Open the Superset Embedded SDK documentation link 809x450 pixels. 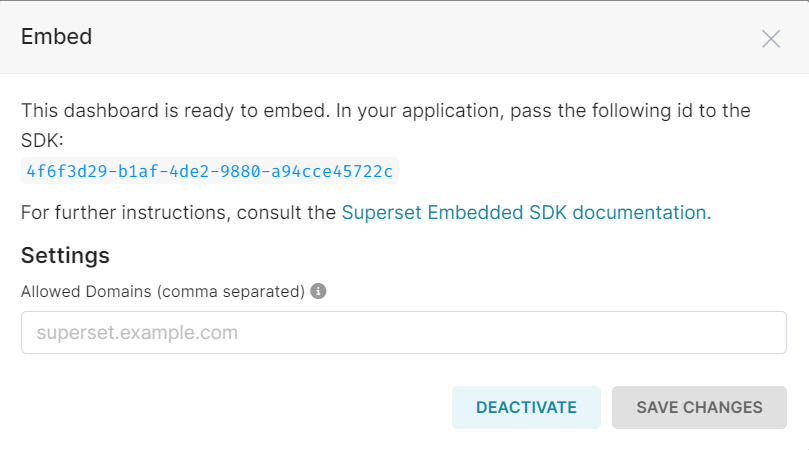pos(526,212)
